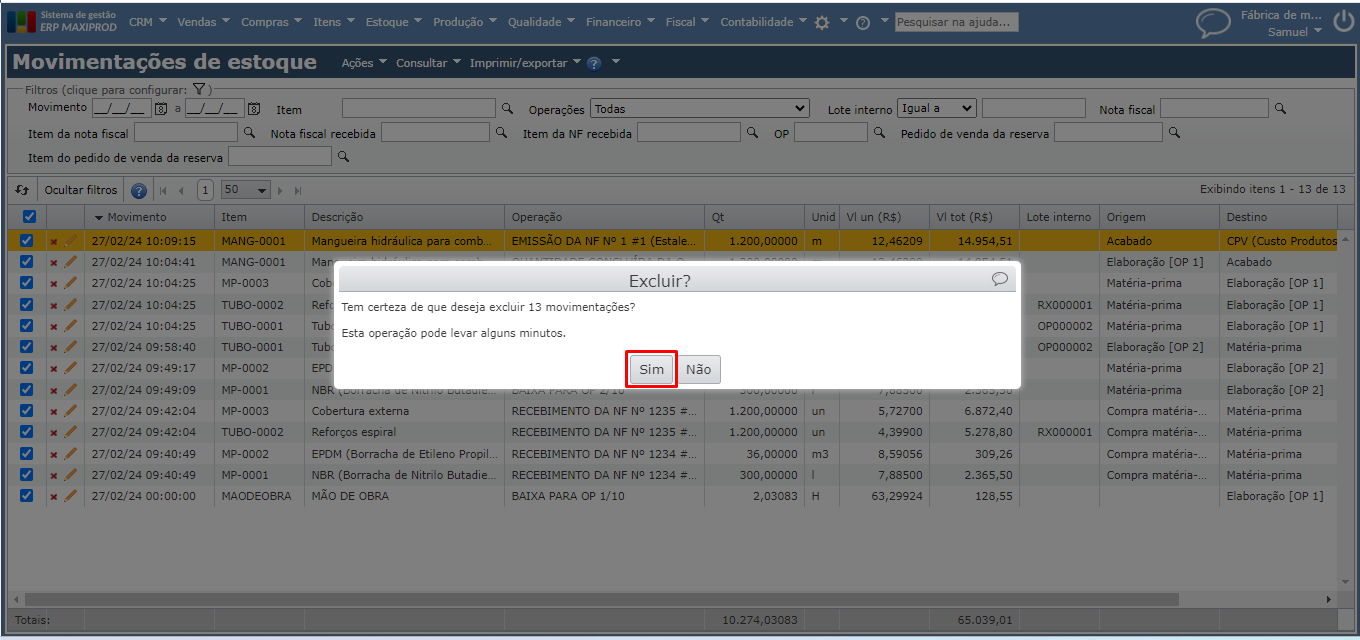Edit the MÃO DE OBRA row with pencil

(70, 496)
